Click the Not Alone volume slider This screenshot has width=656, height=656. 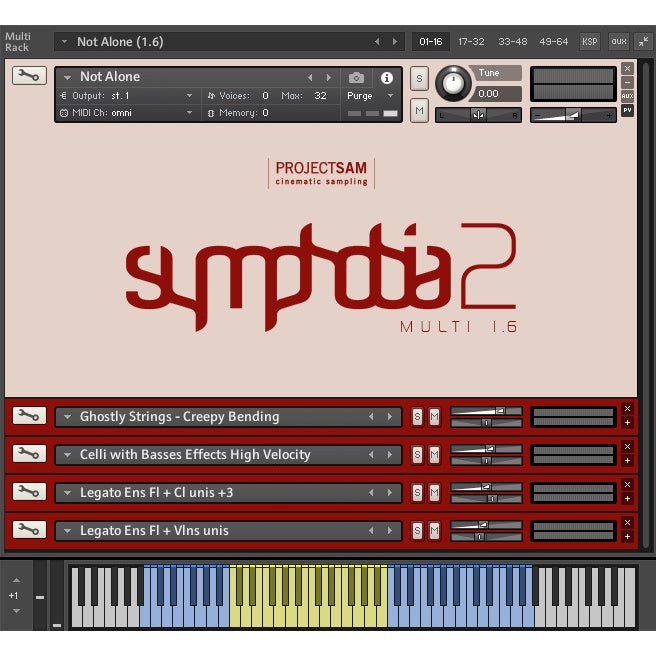573,115
